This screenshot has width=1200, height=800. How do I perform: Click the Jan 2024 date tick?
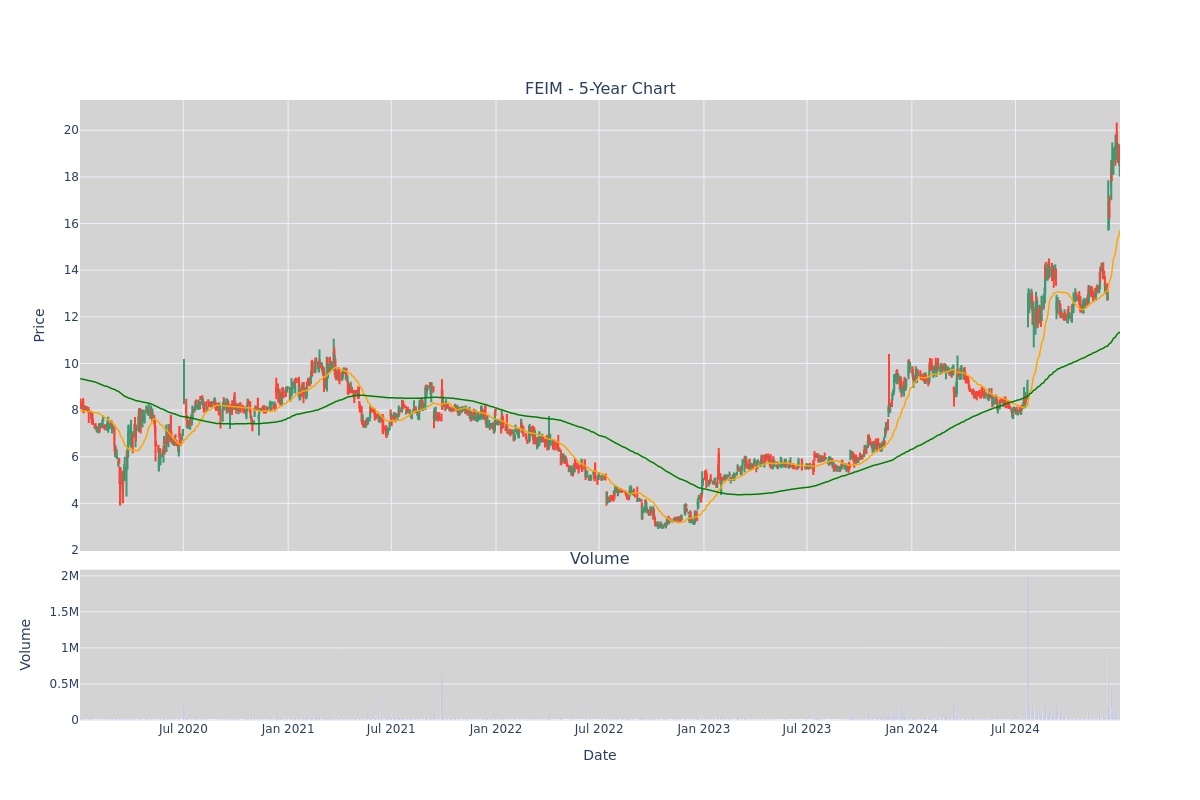click(x=912, y=729)
